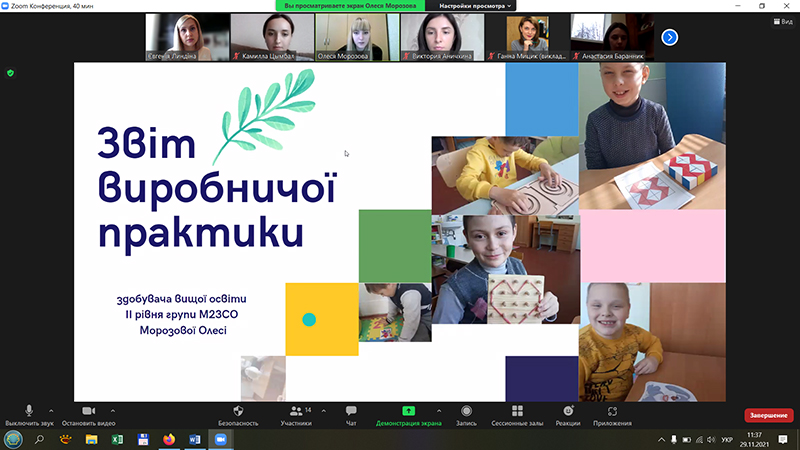Open the Реакции reactions menu
The image size is (800, 450).
[x=568, y=411]
